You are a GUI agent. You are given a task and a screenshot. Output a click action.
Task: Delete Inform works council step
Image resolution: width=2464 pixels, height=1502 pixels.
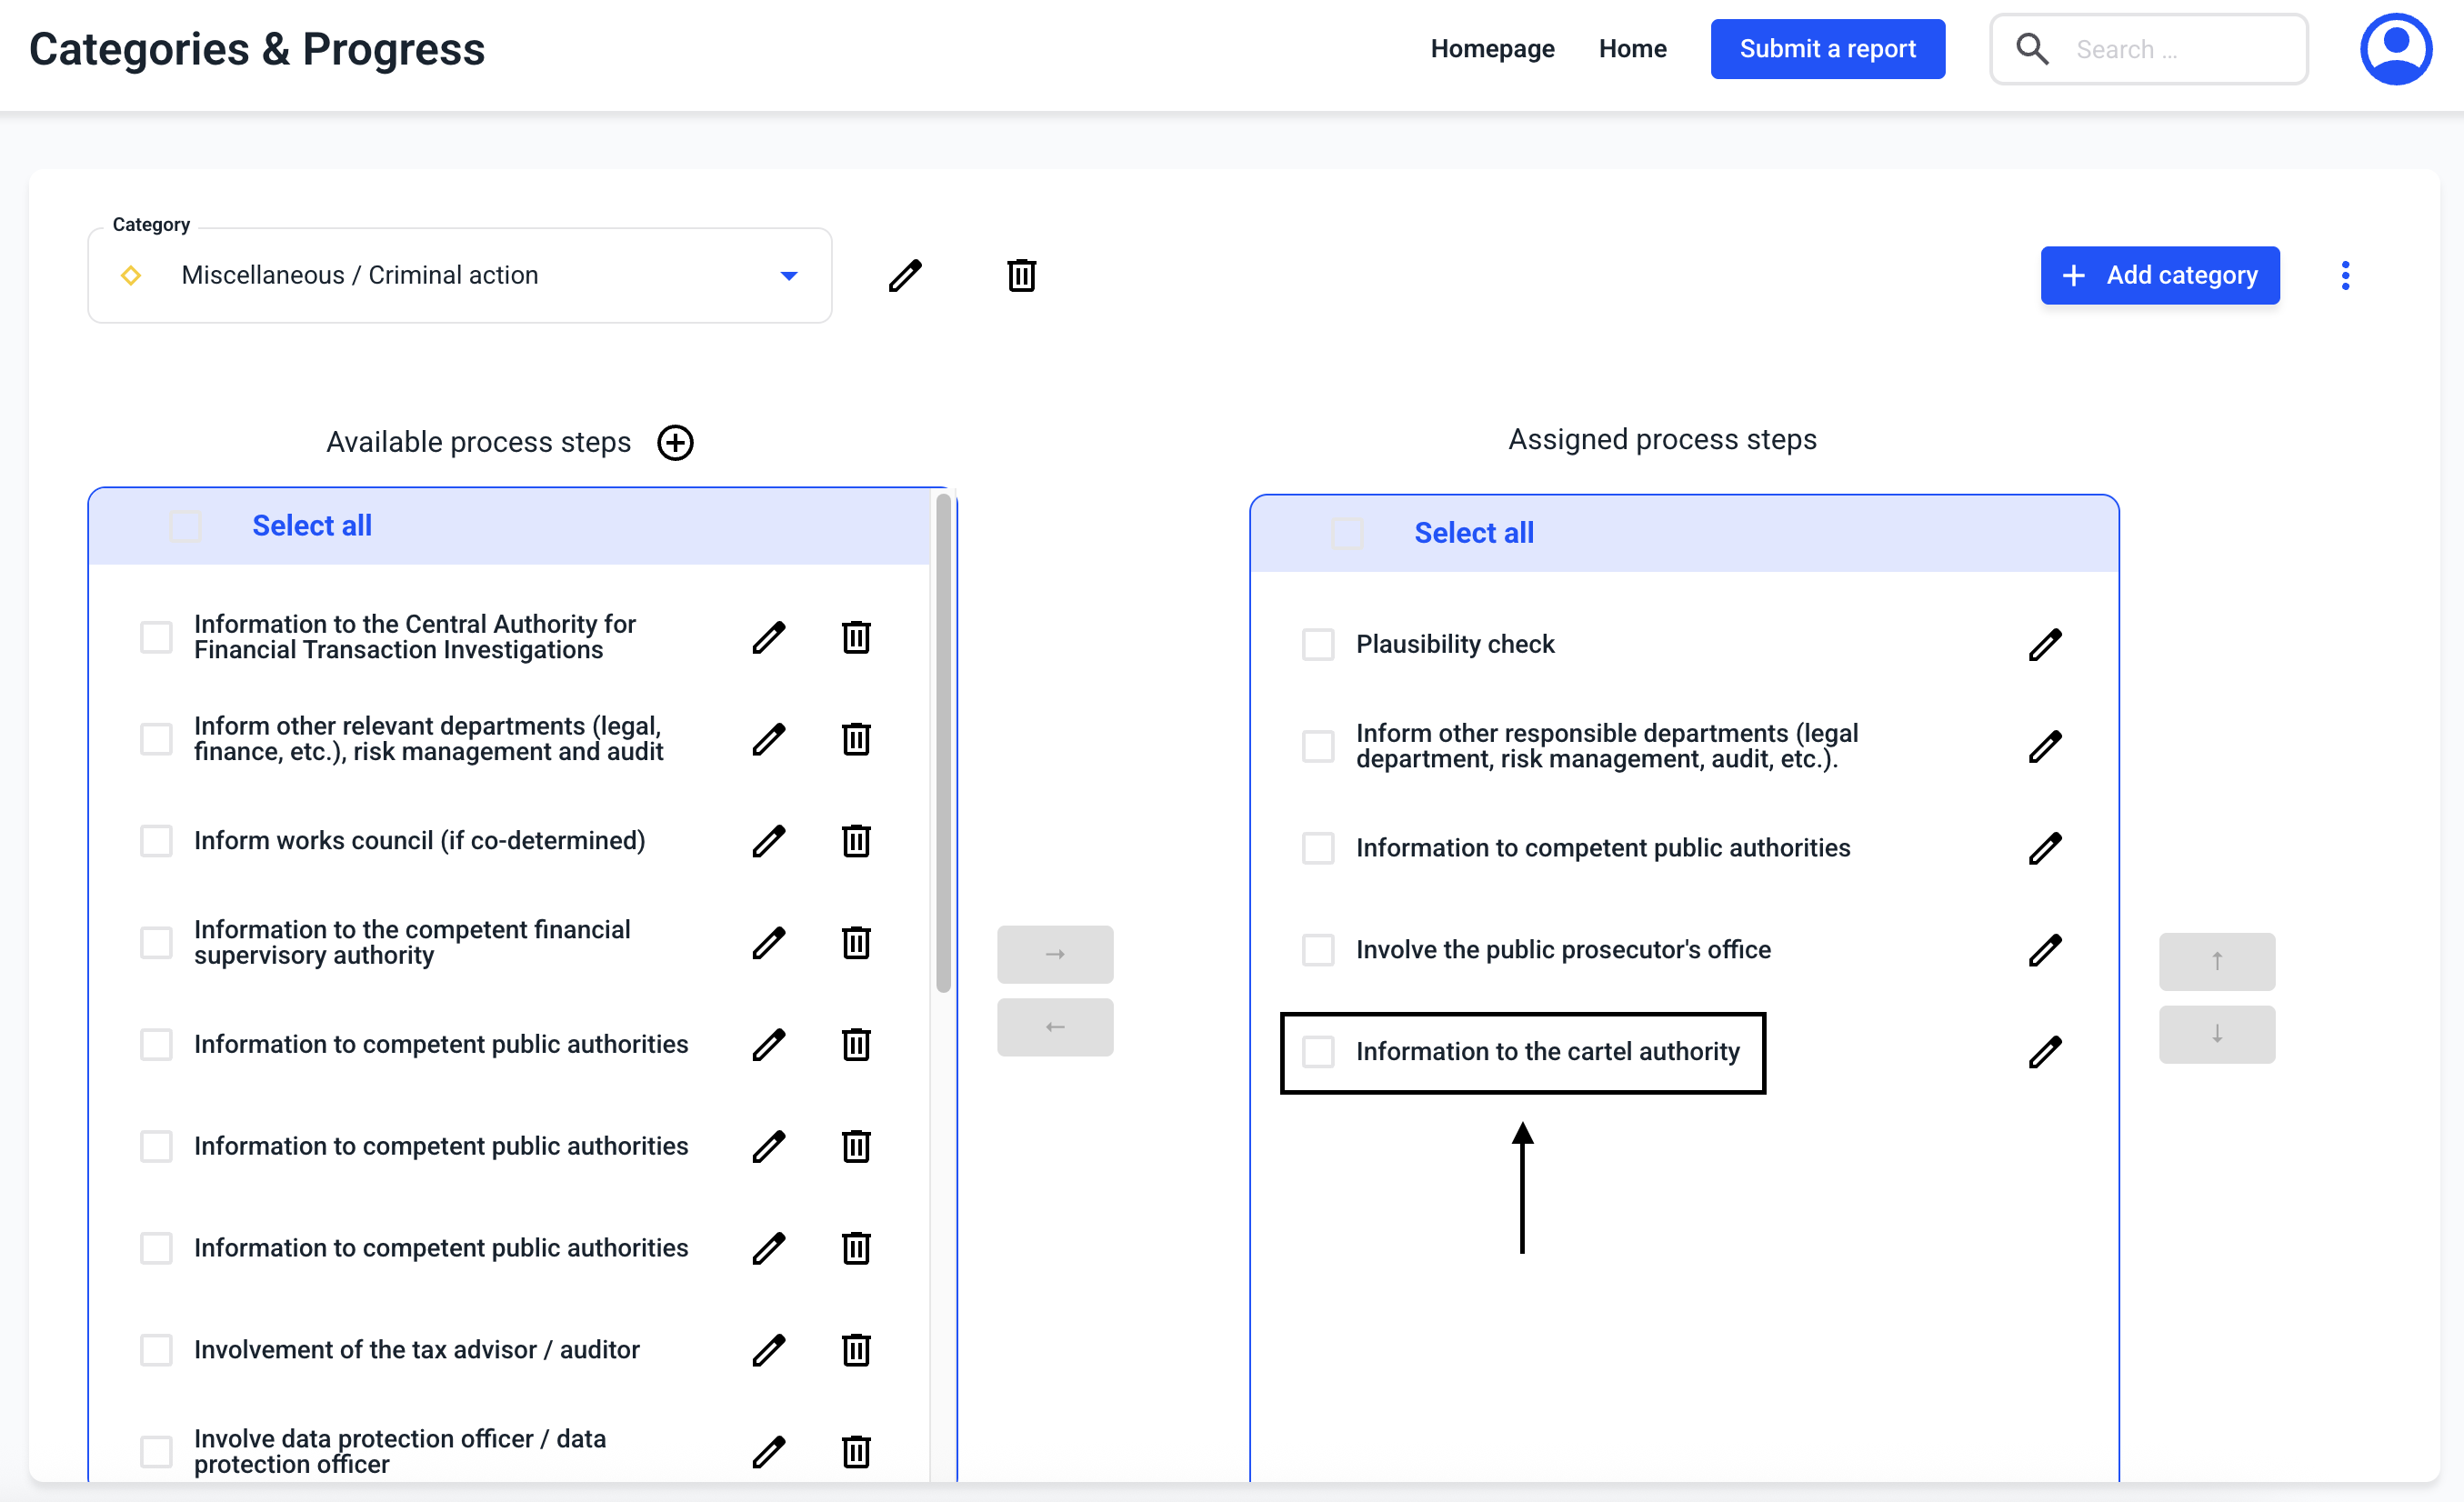(x=855, y=841)
